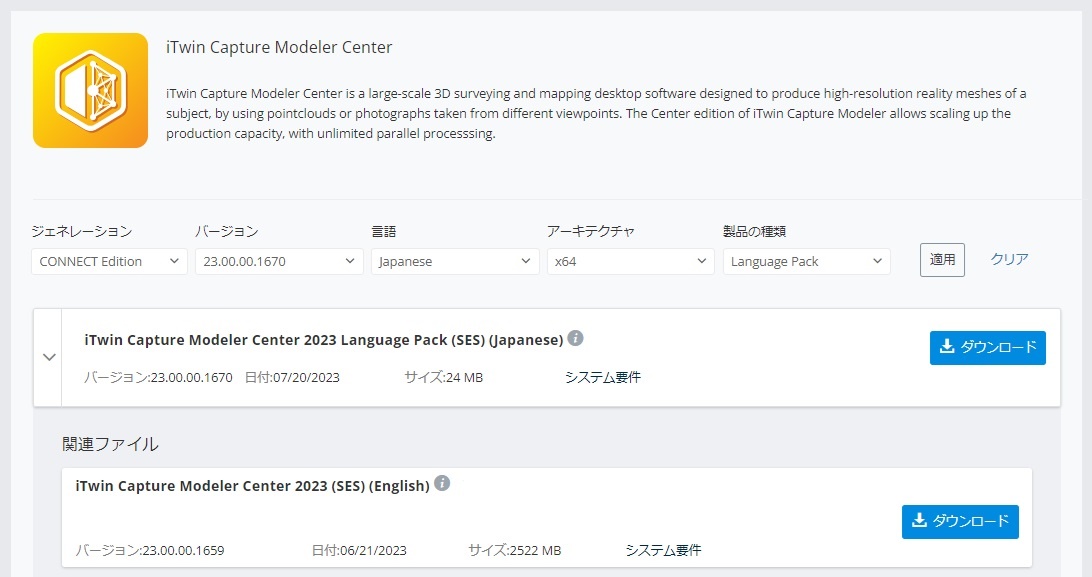Image resolution: width=1092 pixels, height=577 pixels.
Task: Click date text 06/21/2023
Action: (x=373, y=551)
